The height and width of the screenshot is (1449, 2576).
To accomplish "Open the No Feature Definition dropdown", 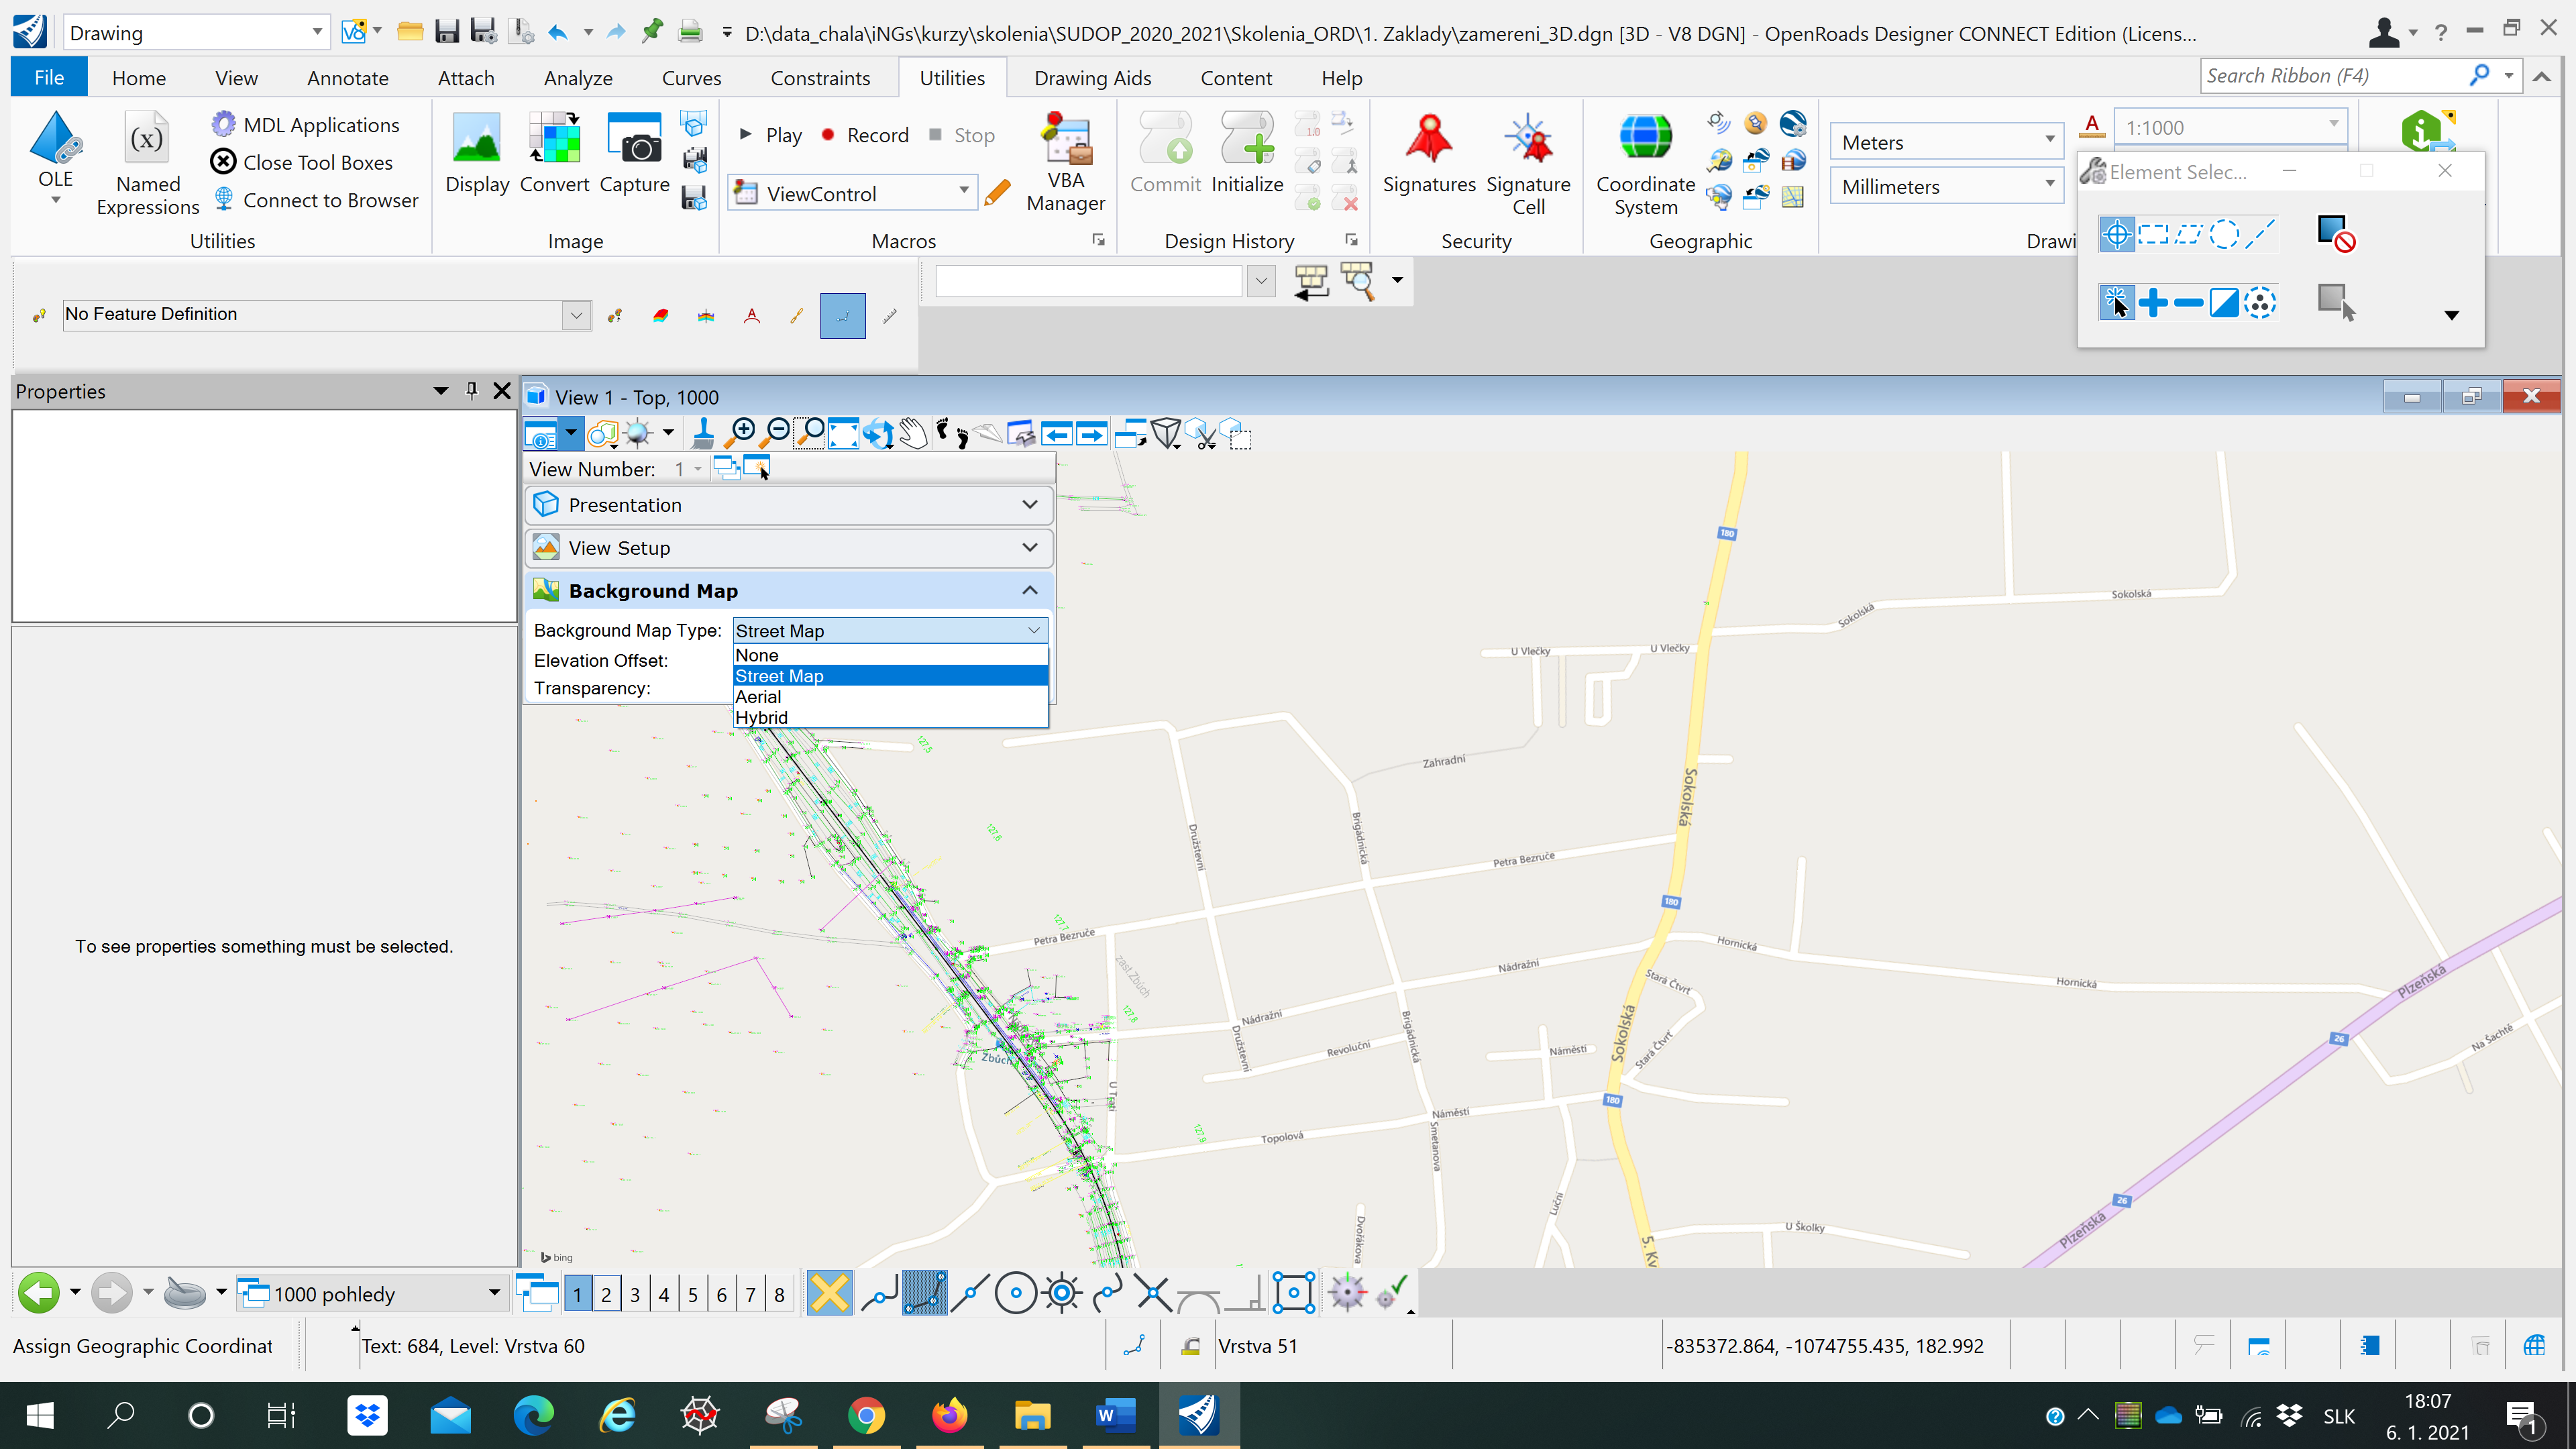I will [576, 314].
